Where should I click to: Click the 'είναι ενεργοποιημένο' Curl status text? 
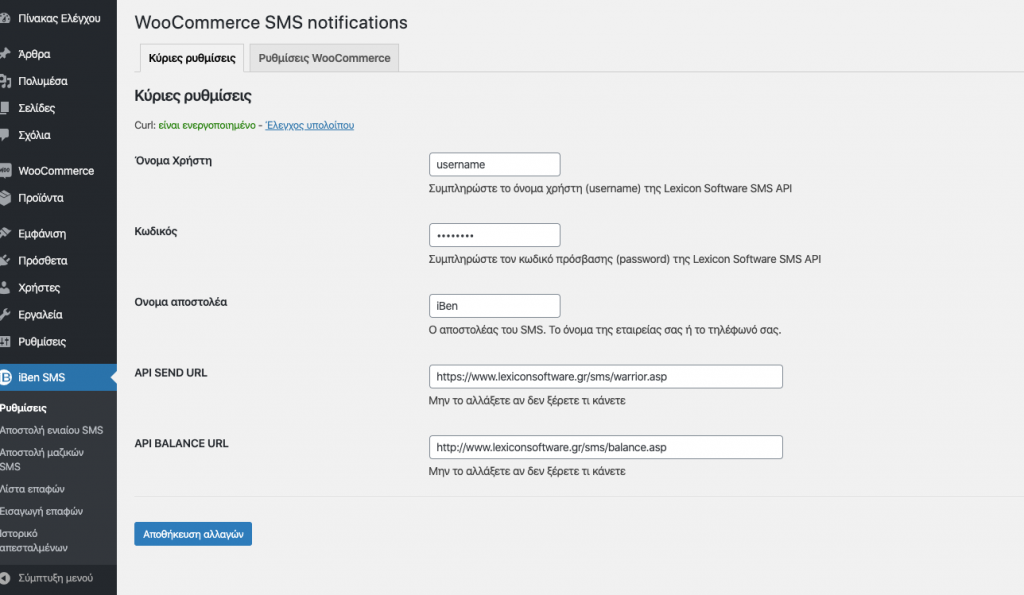point(207,125)
